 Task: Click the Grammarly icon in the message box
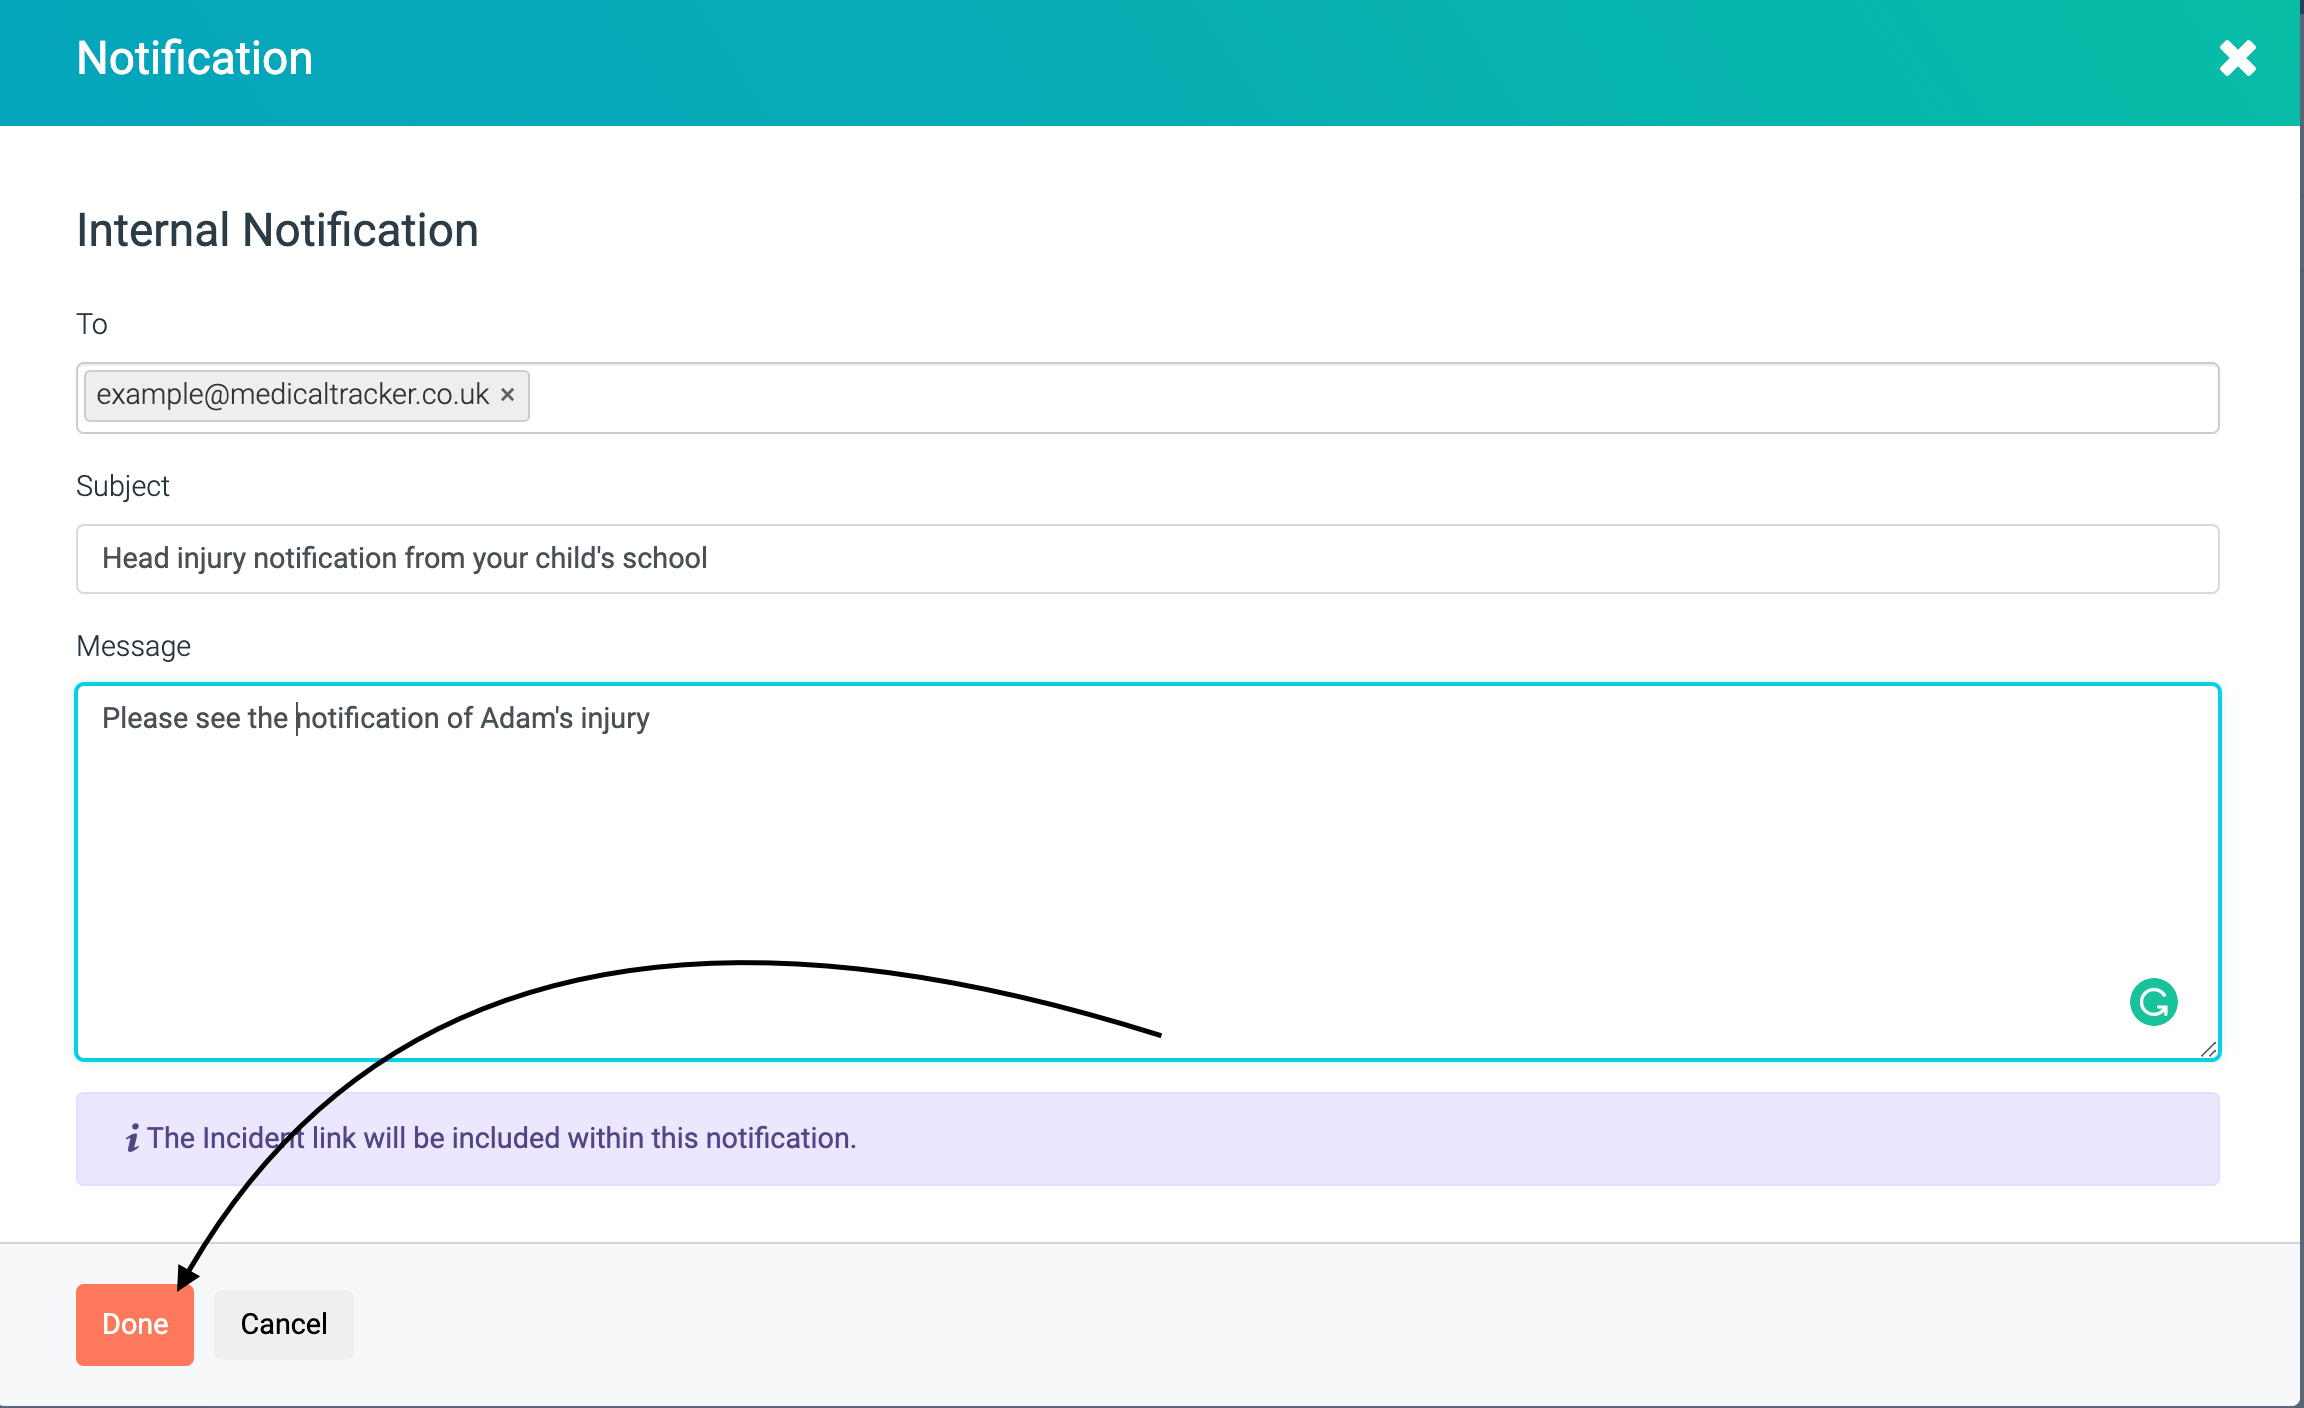tap(2152, 1001)
